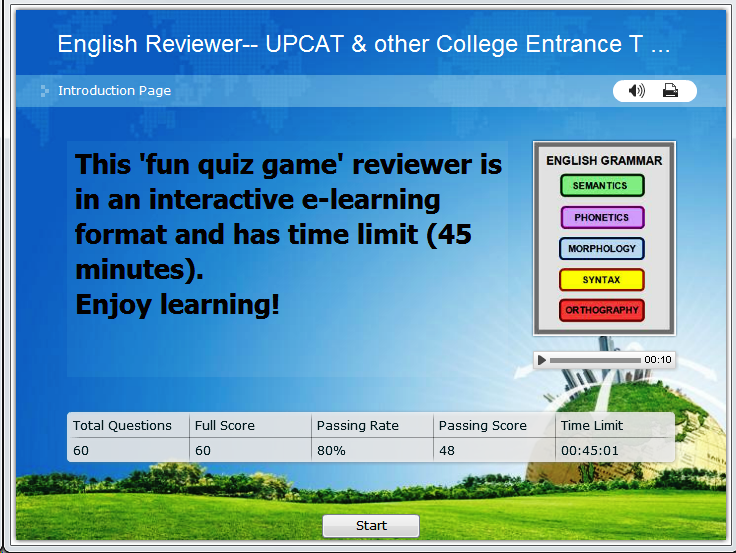This screenshot has width=736, height=553.
Task: Click the blue MORPHOLOGY label
Action: pyautogui.click(x=602, y=248)
